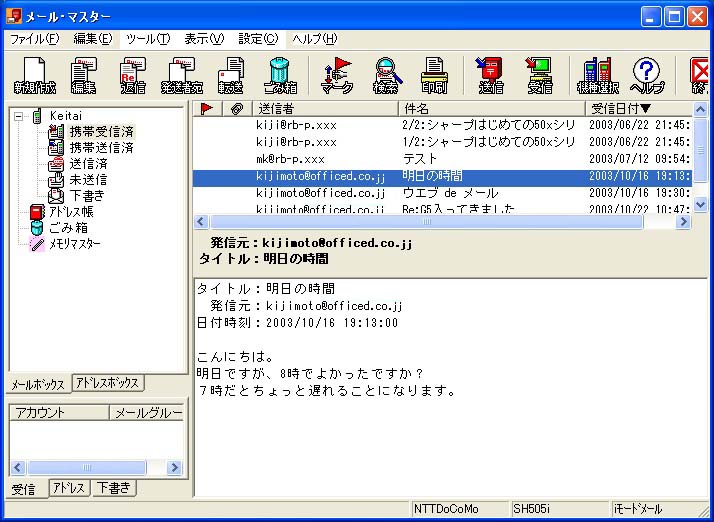Select 送信済 folder in the tree

tap(87, 163)
